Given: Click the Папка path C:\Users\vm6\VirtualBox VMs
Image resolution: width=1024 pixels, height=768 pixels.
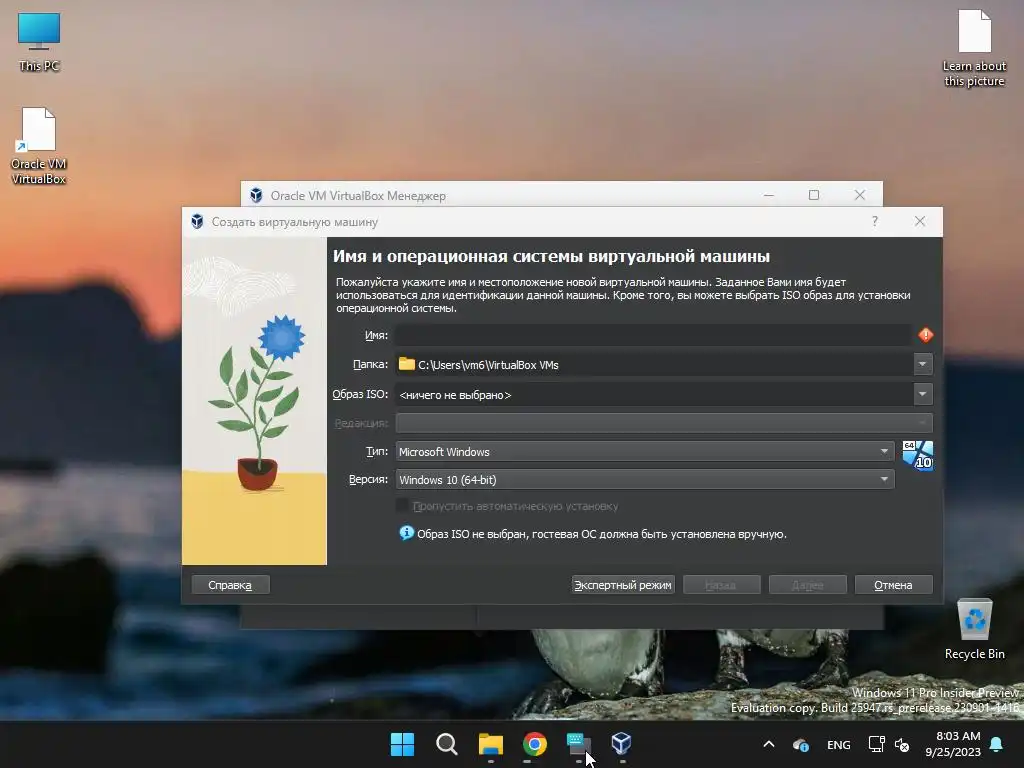Looking at the screenshot, I should pos(488,364).
